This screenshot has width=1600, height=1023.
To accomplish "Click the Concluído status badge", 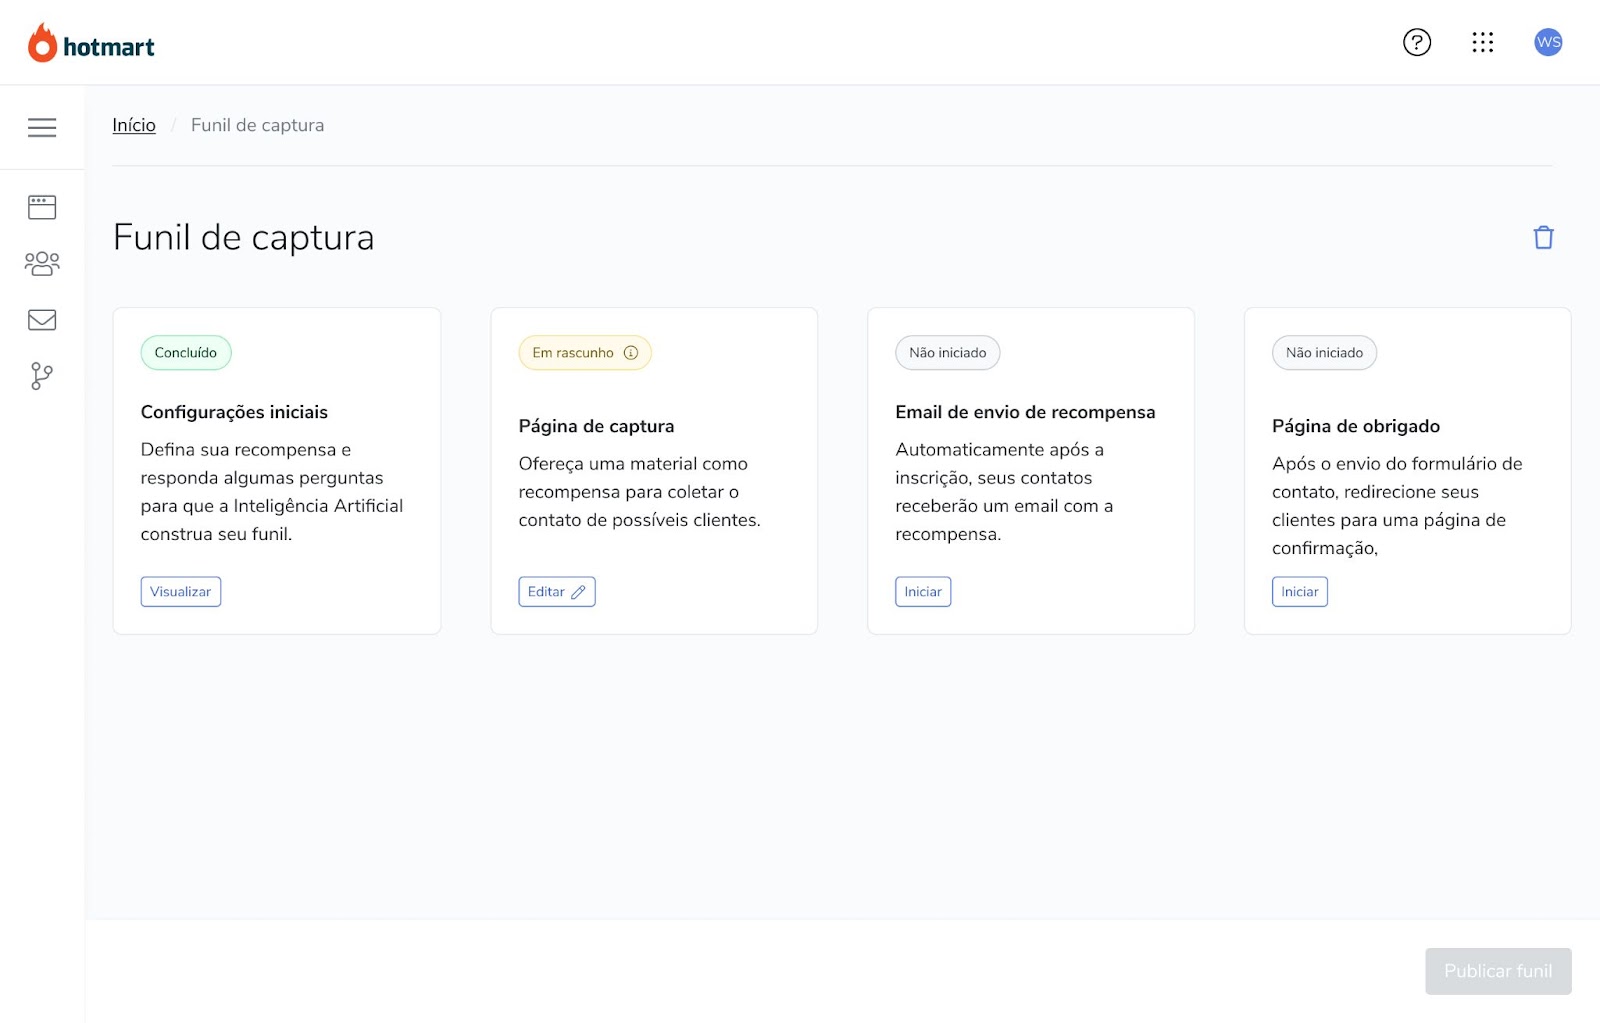I will tap(186, 353).
